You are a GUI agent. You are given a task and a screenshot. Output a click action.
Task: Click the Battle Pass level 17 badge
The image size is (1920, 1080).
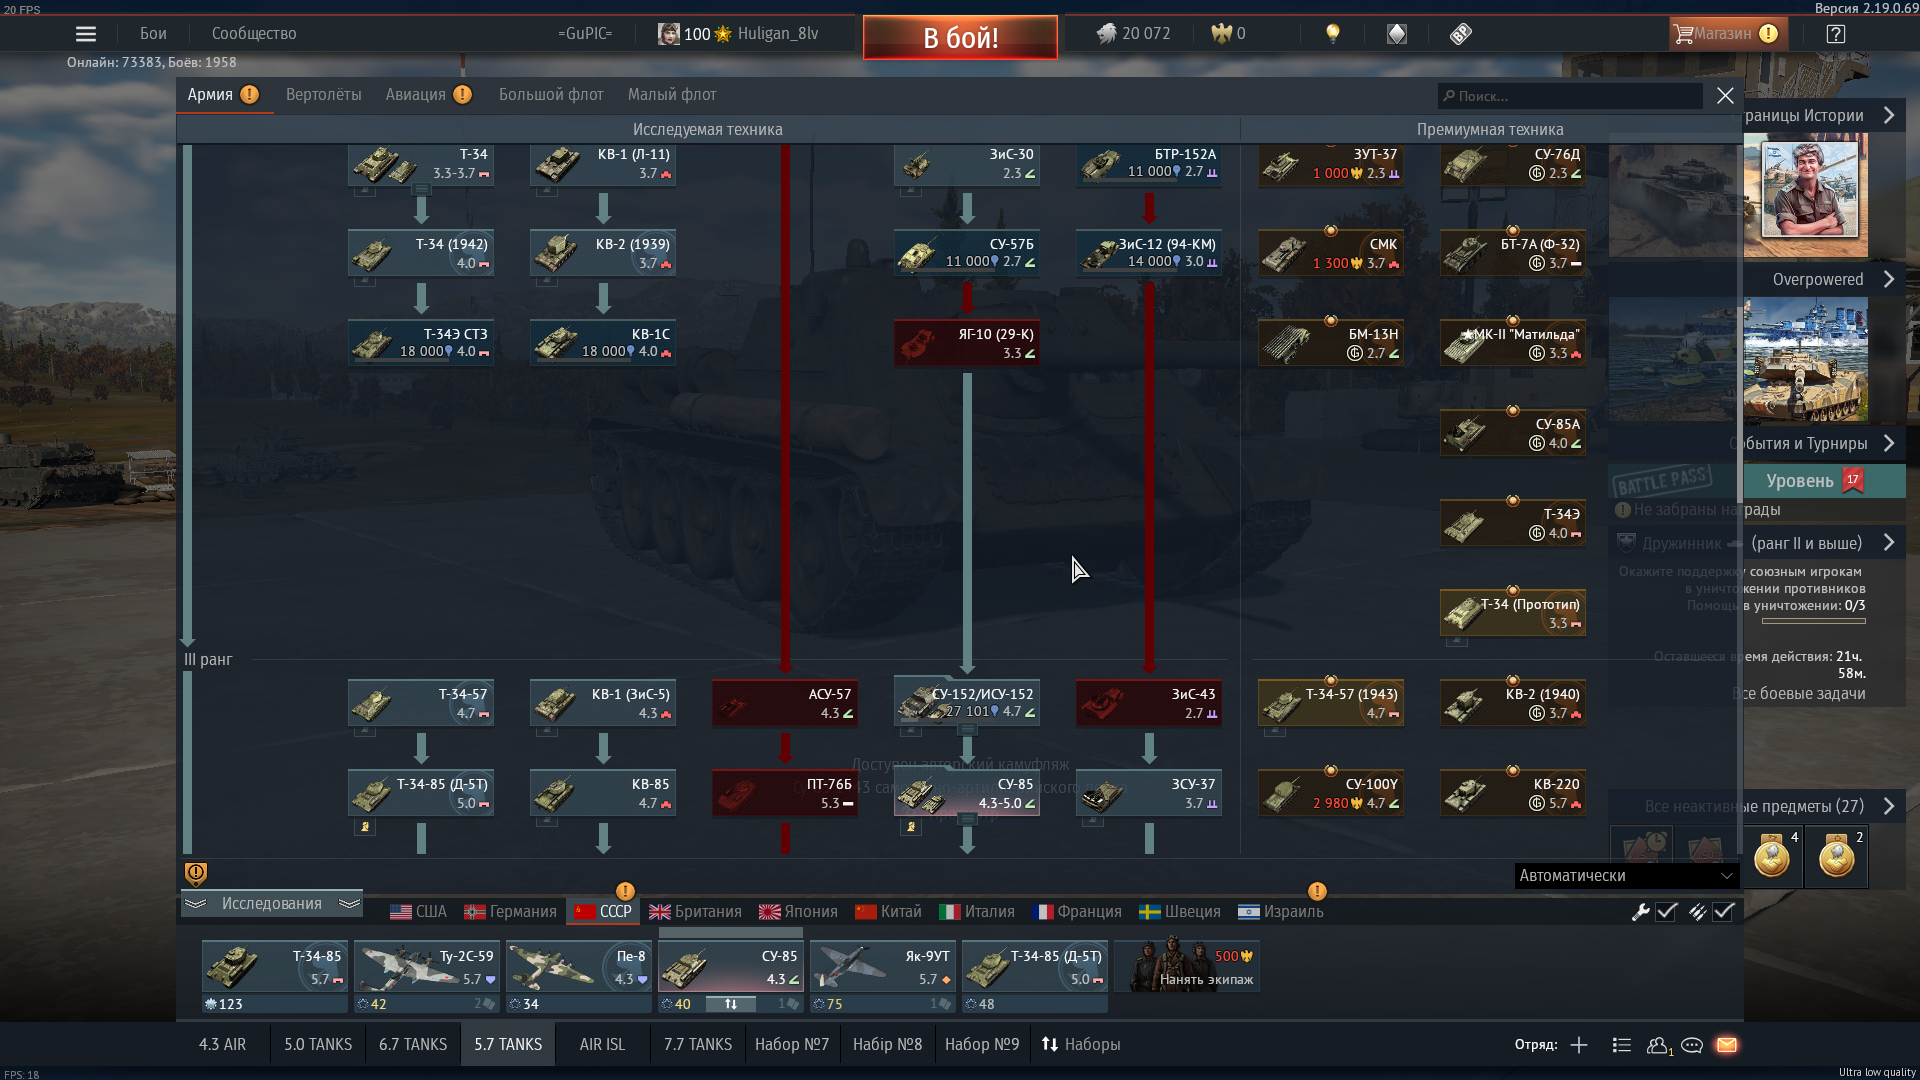point(1853,481)
